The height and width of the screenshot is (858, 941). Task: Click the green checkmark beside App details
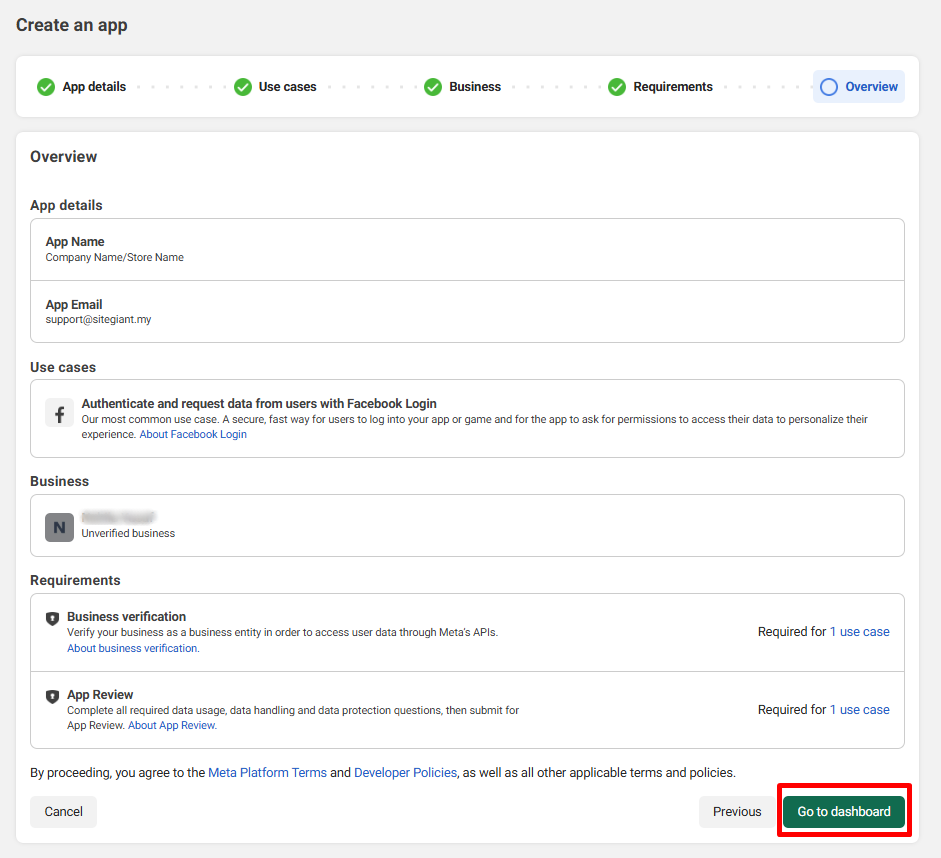[46, 87]
